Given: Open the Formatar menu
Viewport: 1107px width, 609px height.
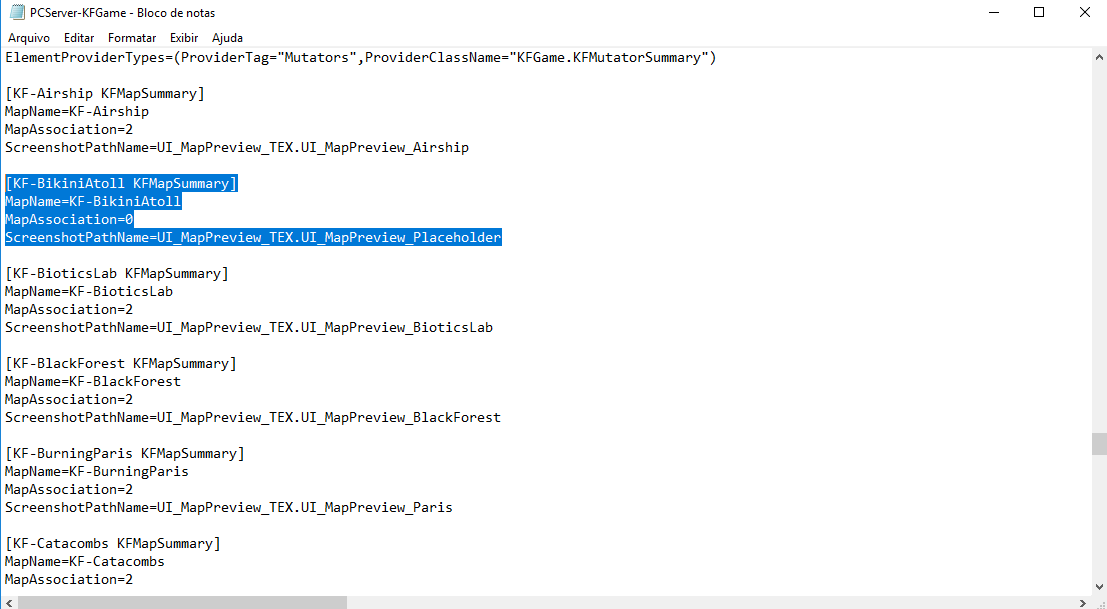Looking at the screenshot, I should tap(132, 37).
